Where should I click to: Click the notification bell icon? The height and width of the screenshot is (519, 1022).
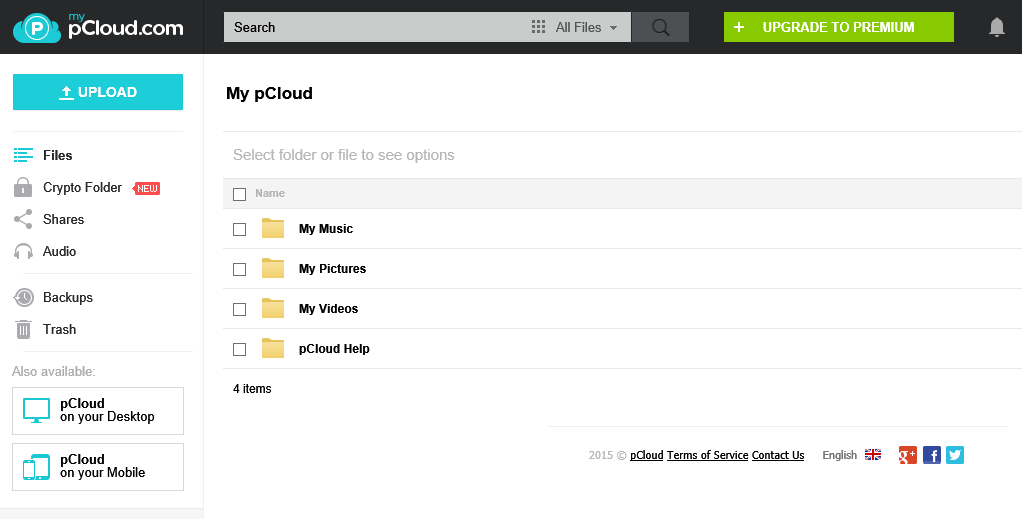[997, 27]
